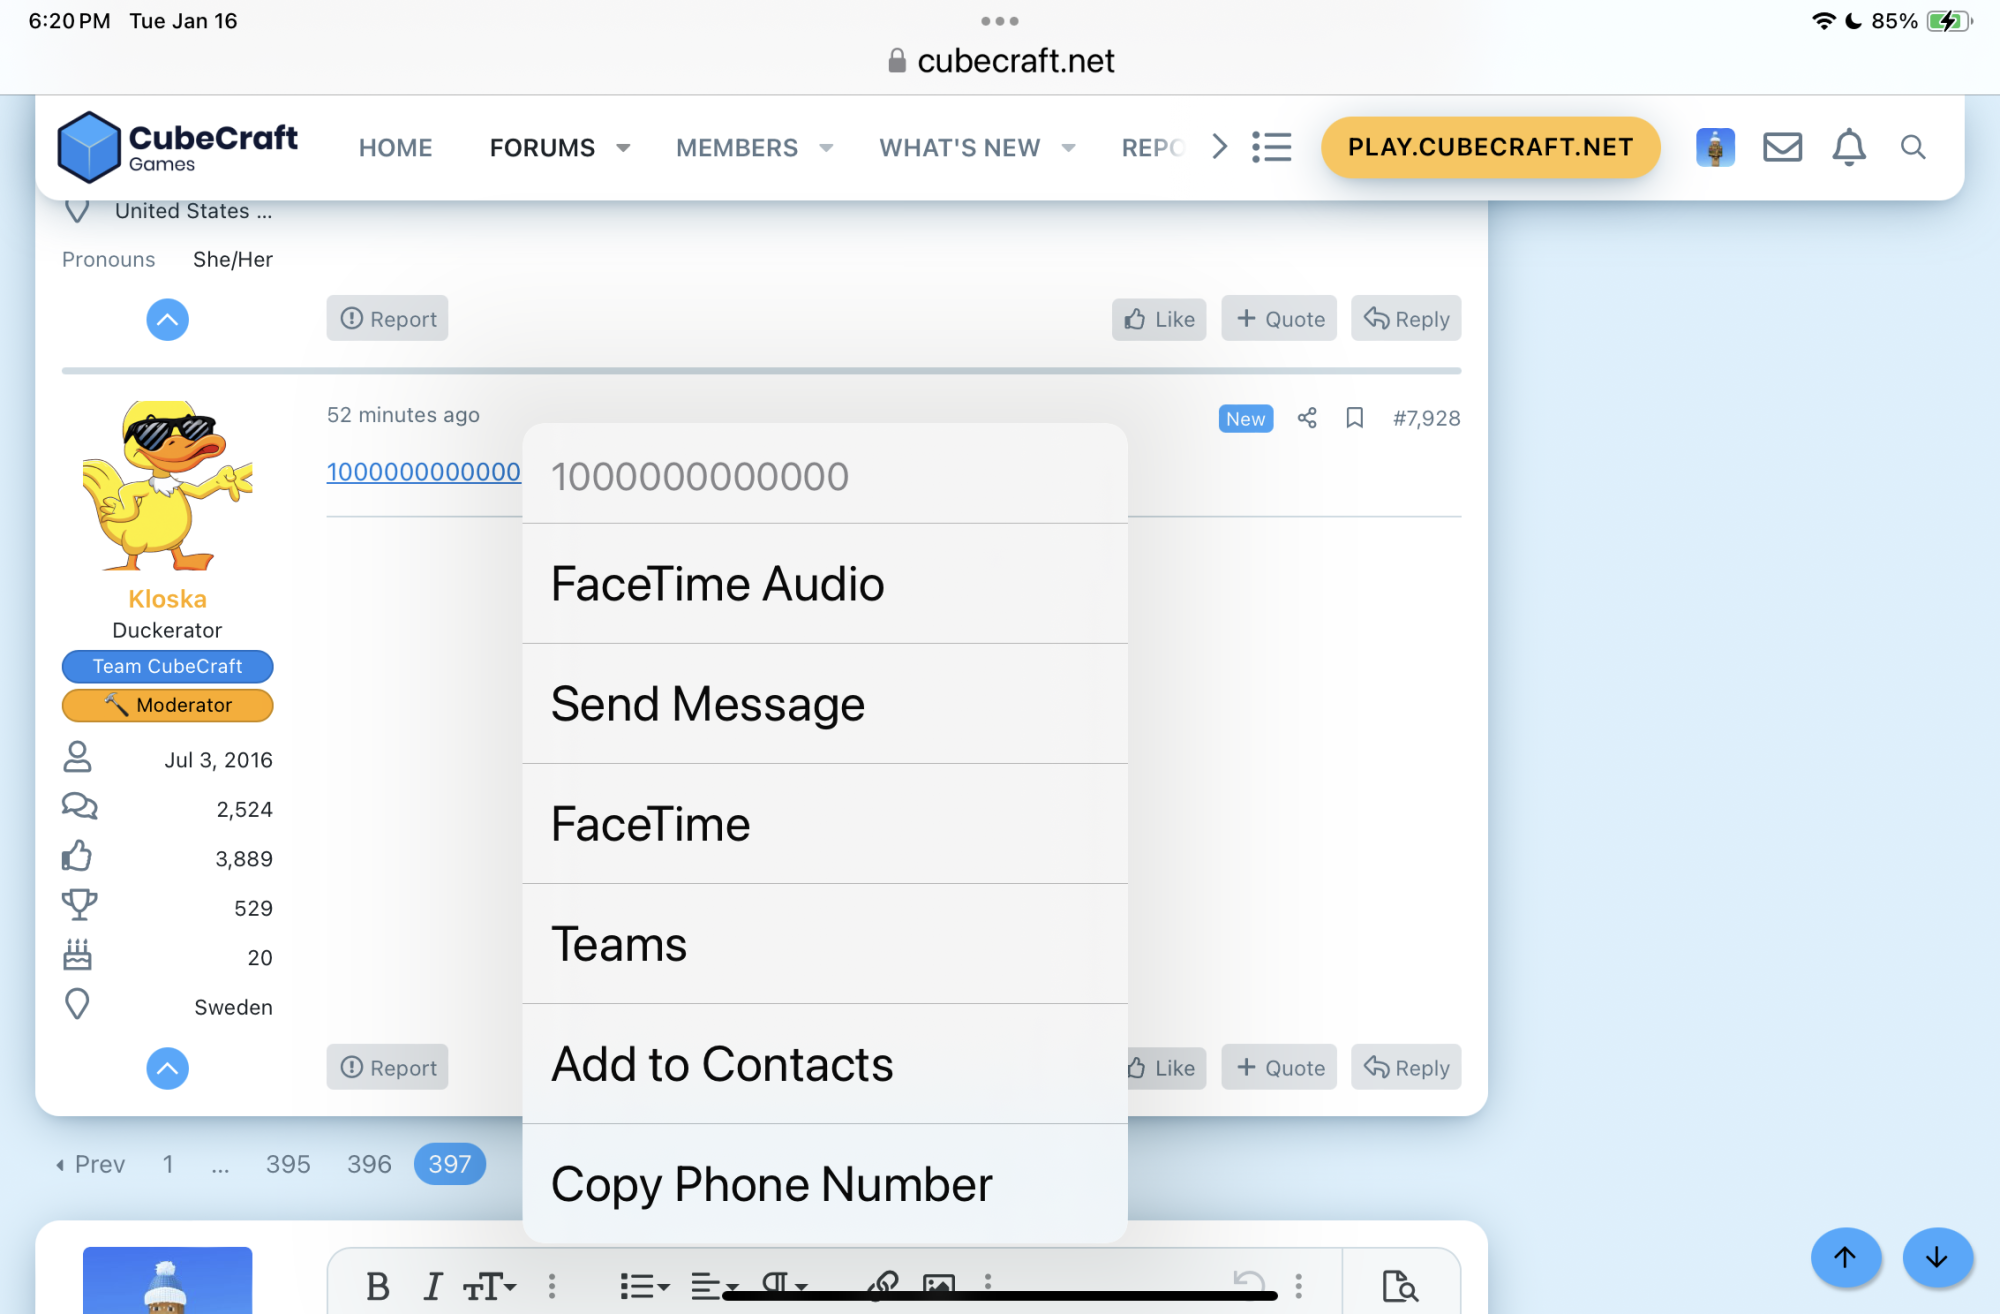Choose Teams in the popup menu
The height and width of the screenshot is (1314, 2000).
[825, 944]
